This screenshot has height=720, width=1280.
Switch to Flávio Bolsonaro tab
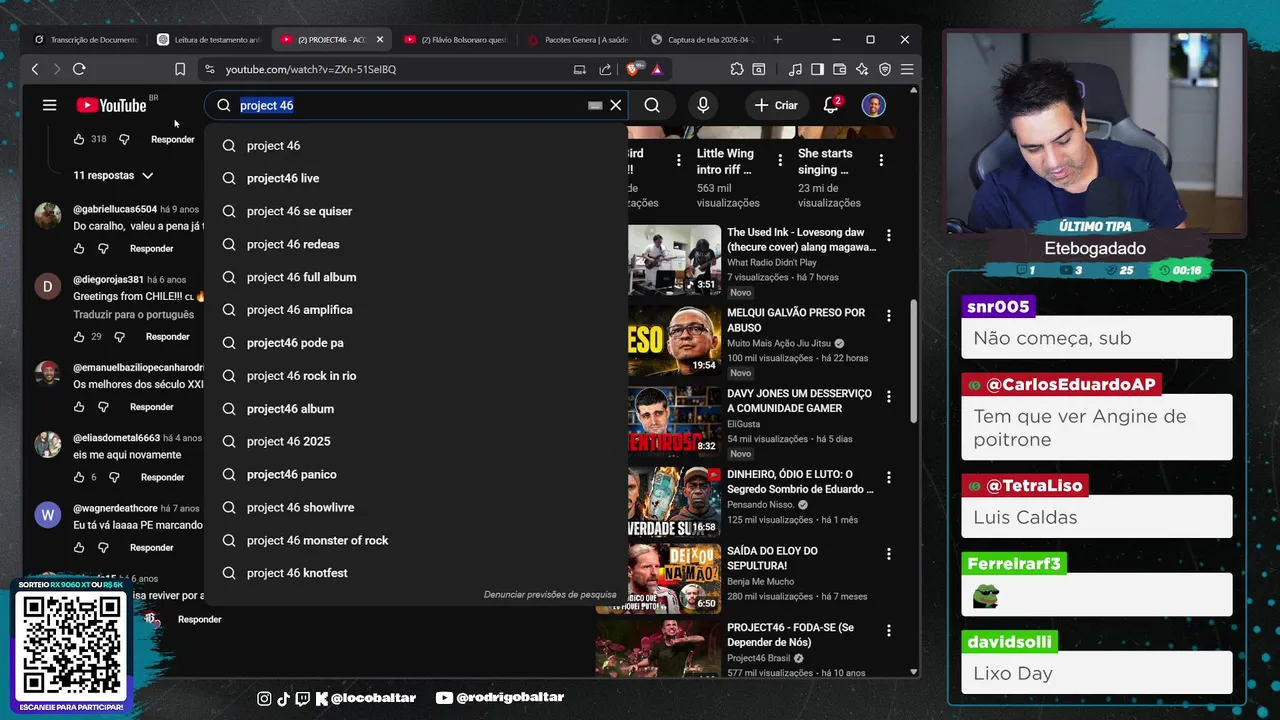[x=457, y=39]
